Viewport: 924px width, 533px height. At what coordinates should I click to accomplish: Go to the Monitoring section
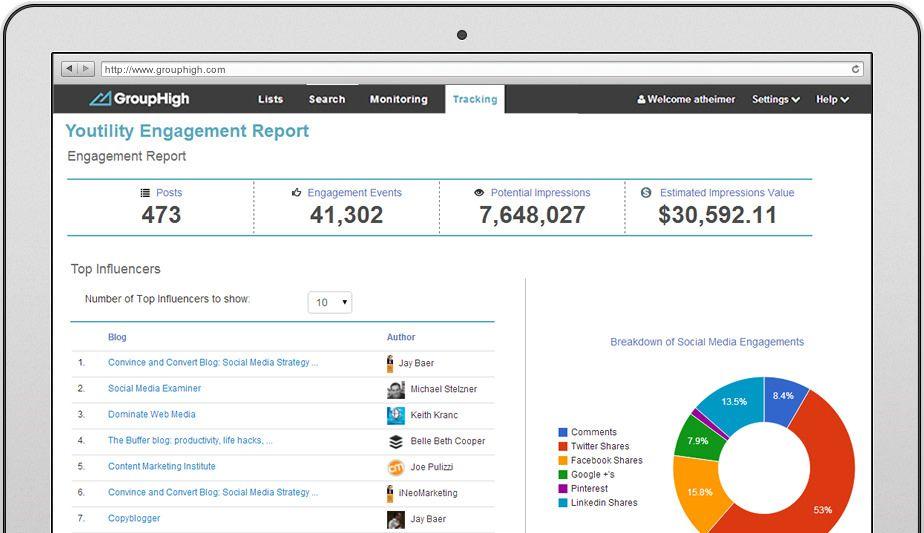coord(398,99)
